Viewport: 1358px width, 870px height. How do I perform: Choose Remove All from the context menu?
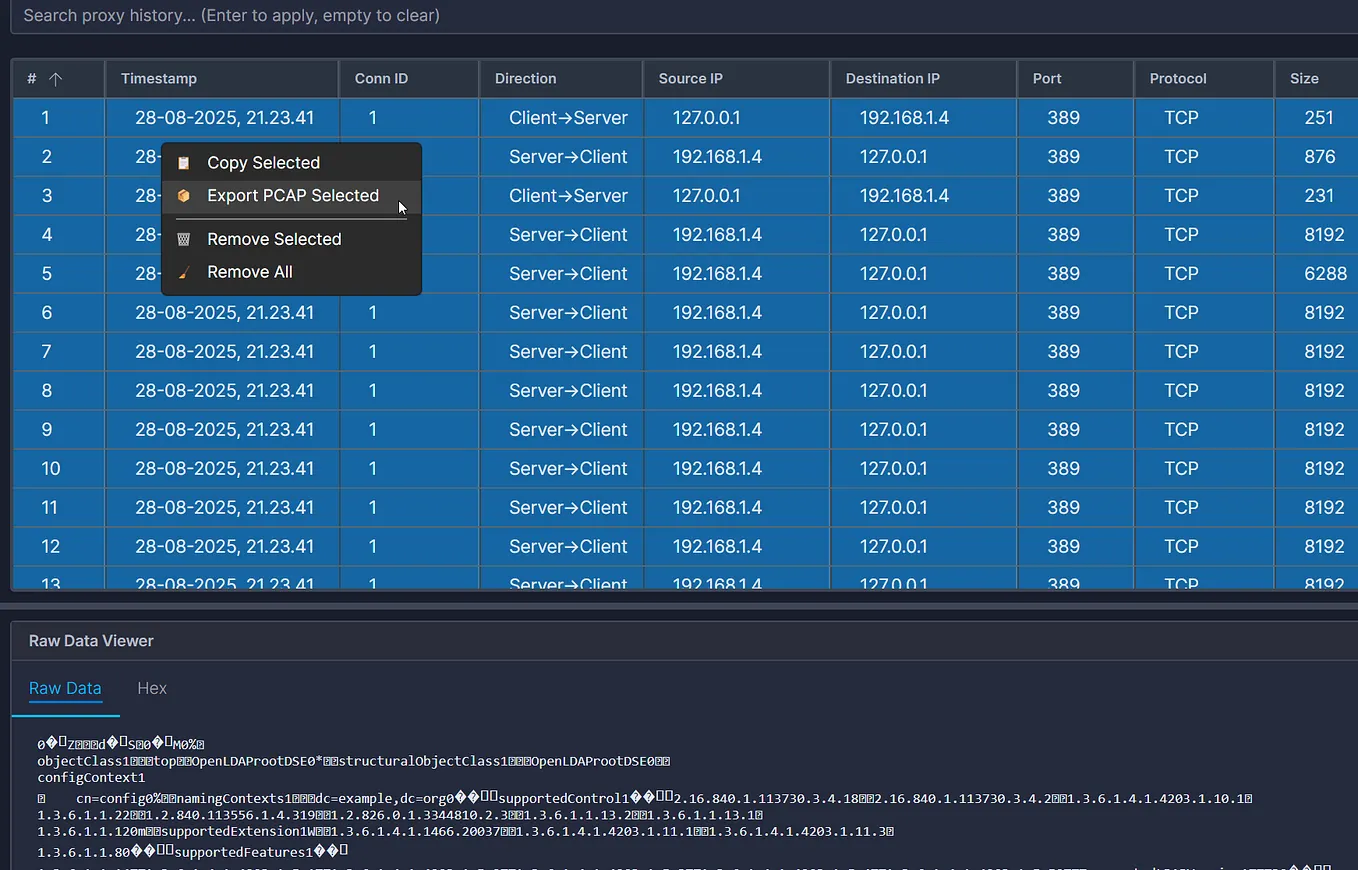coord(249,272)
